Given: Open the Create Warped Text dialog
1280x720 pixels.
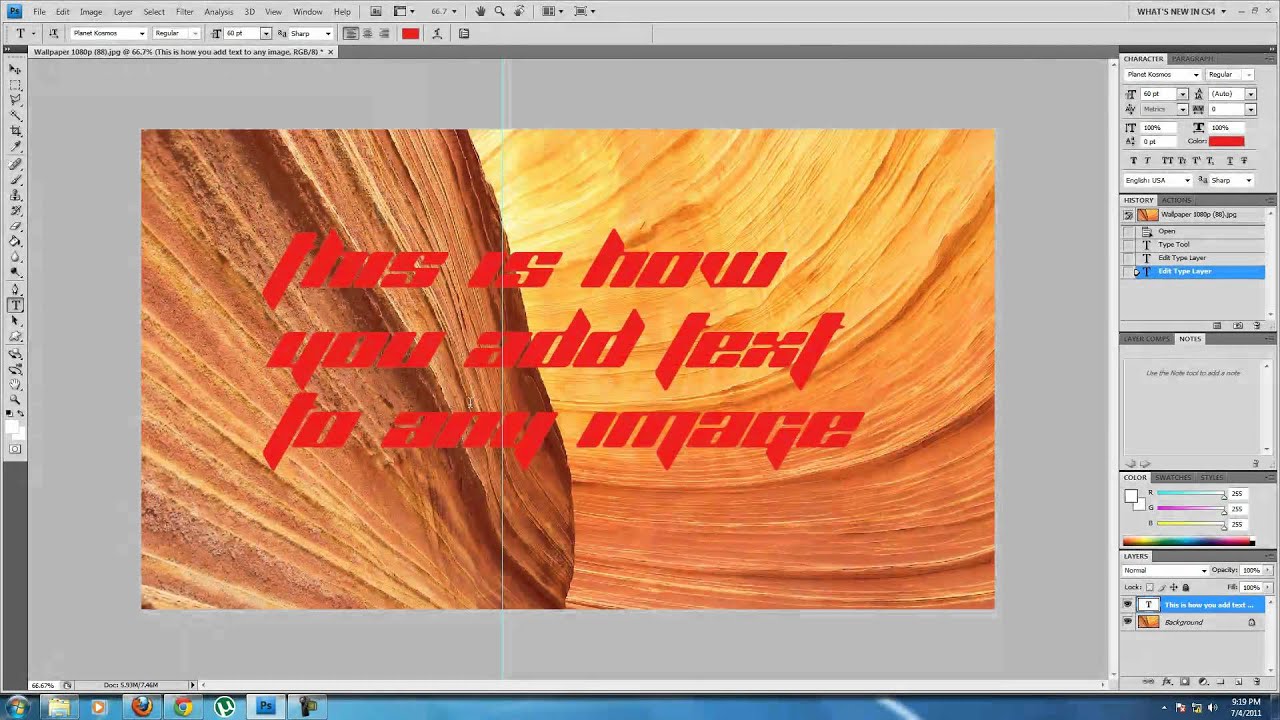Looking at the screenshot, I should point(437,33).
